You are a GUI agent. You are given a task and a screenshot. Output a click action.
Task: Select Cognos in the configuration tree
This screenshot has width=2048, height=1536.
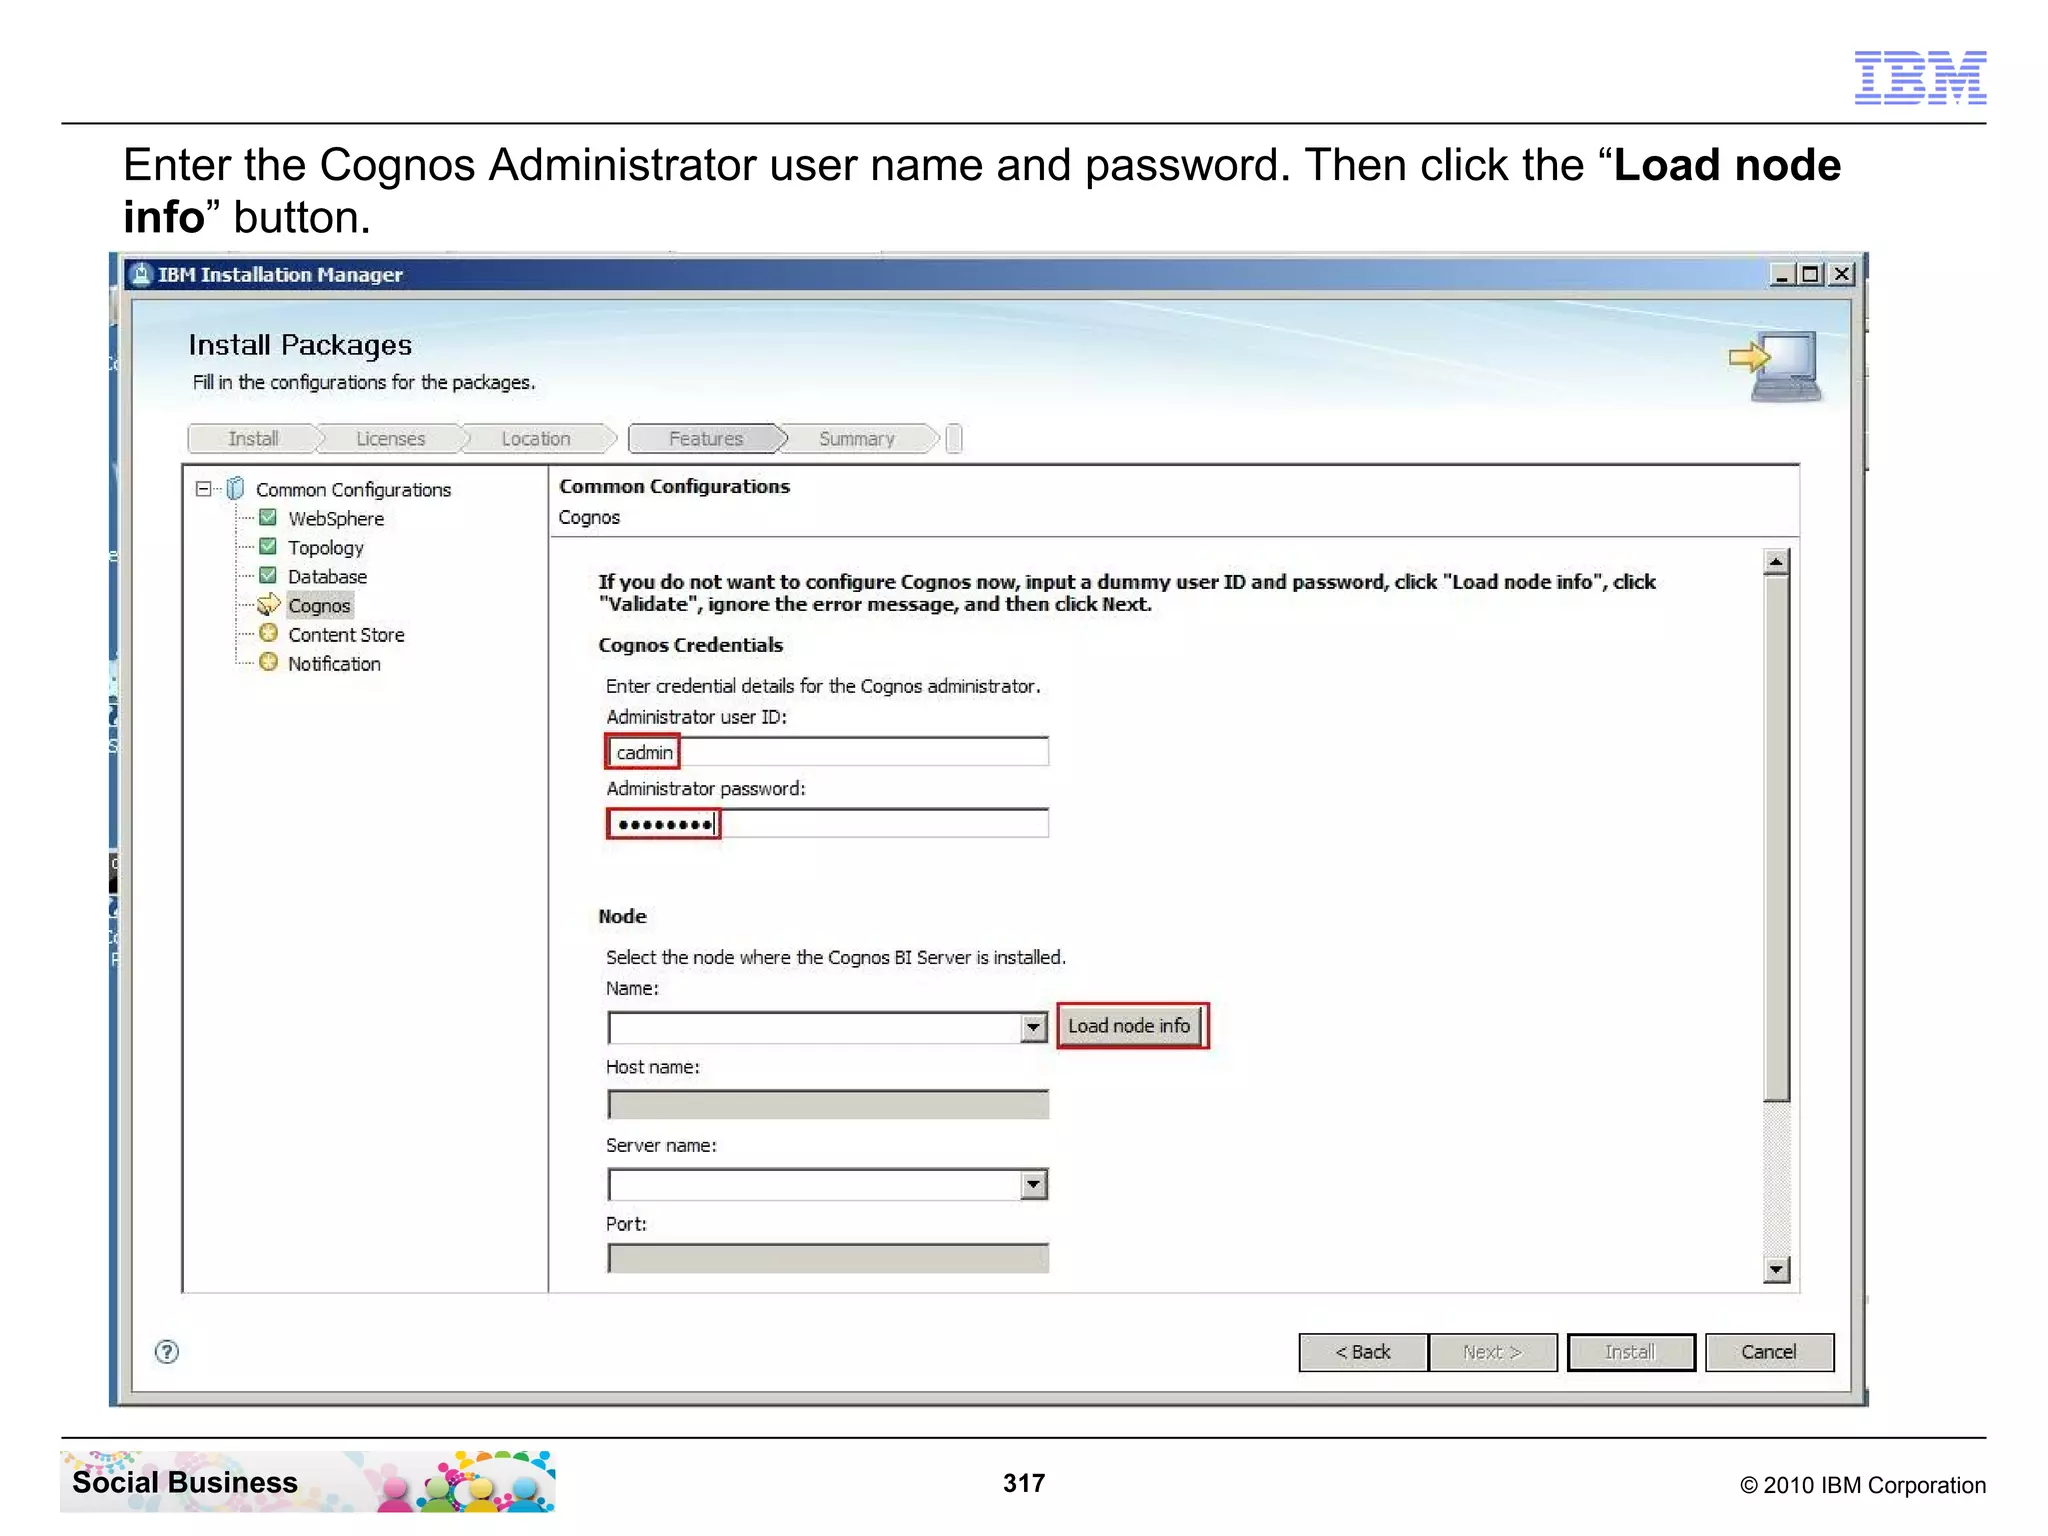tap(319, 606)
